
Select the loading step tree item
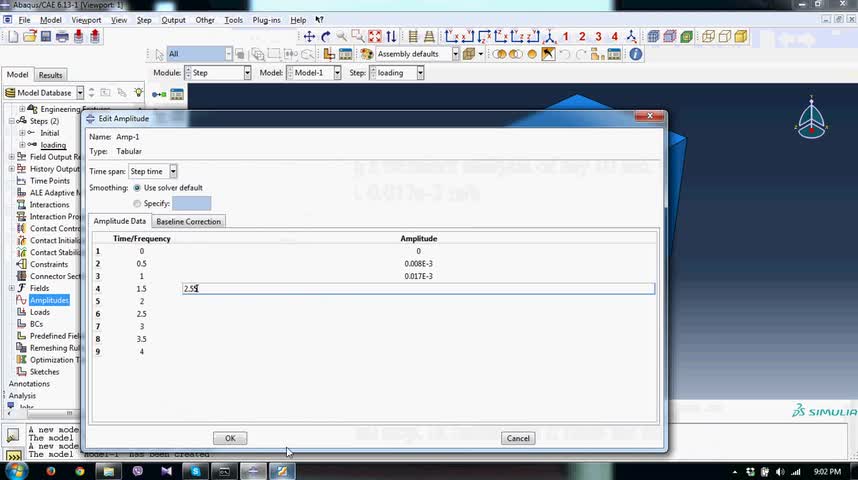[53, 145]
